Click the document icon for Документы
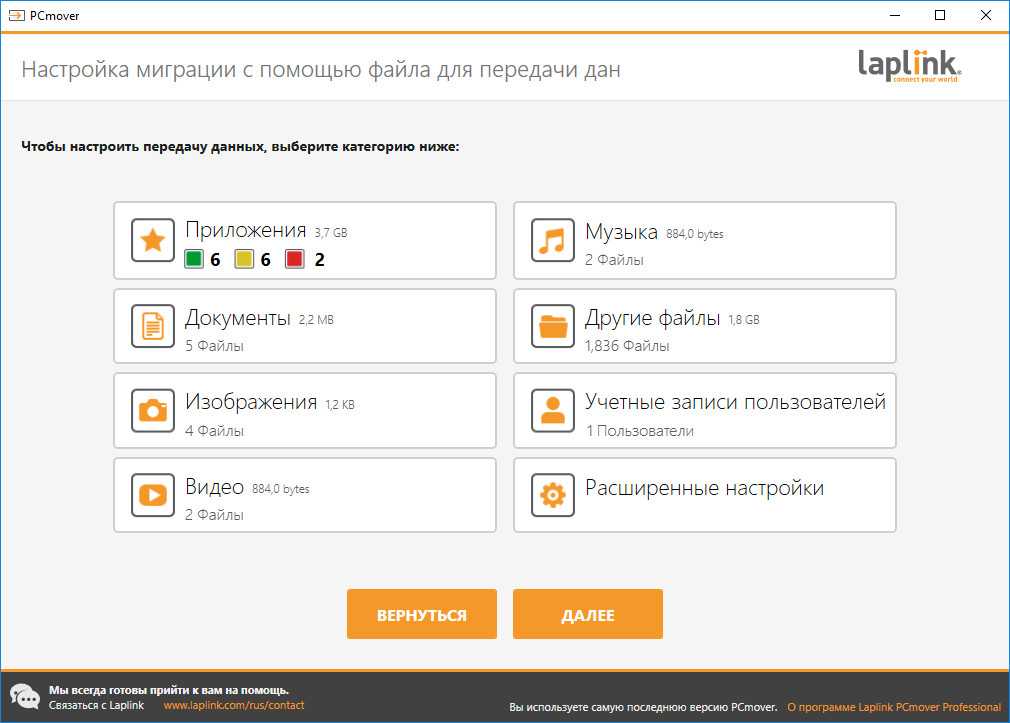 (x=153, y=326)
